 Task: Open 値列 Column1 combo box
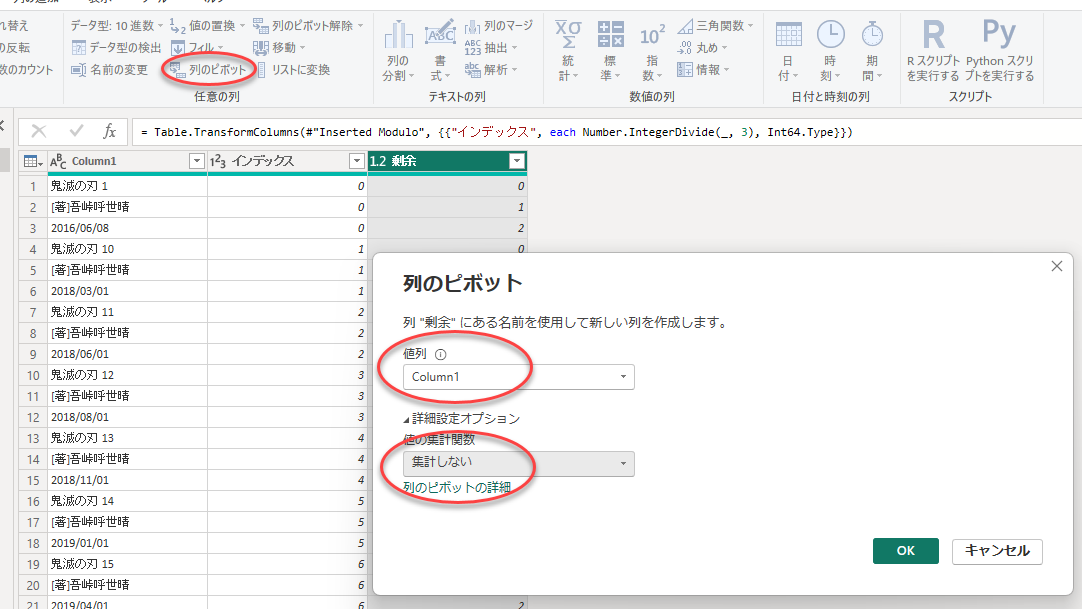(518, 377)
